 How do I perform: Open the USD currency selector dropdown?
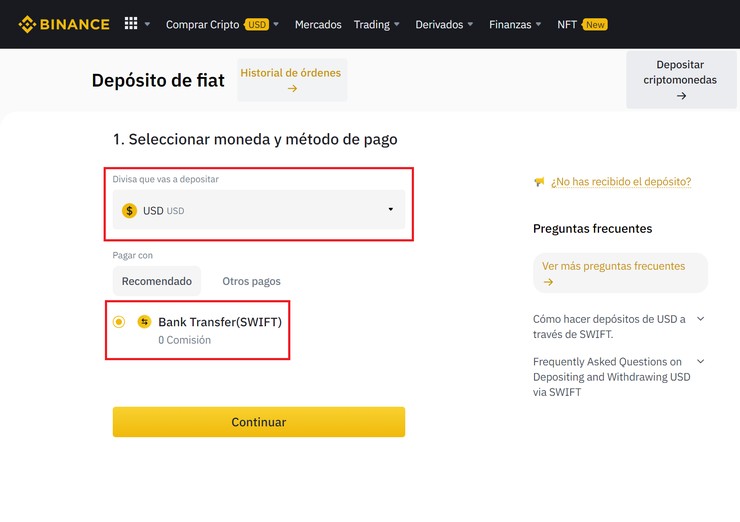point(259,210)
